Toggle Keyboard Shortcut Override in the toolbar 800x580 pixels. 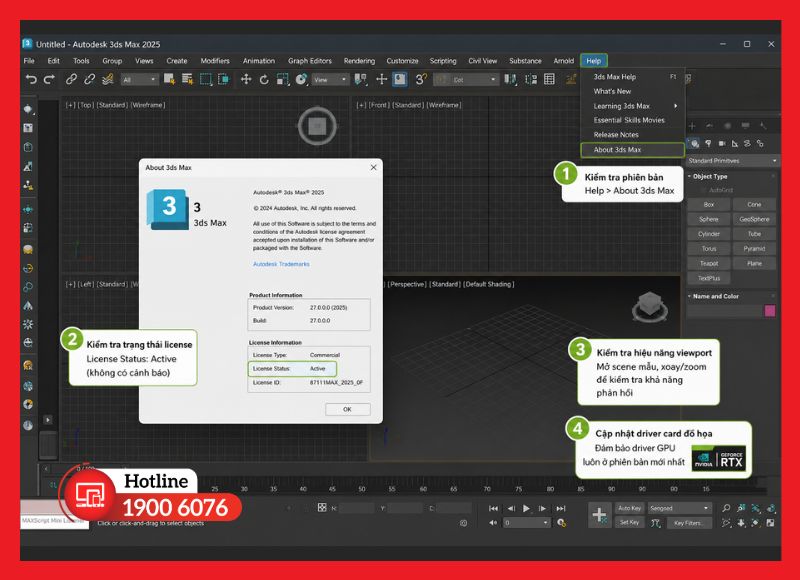point(399,79)
